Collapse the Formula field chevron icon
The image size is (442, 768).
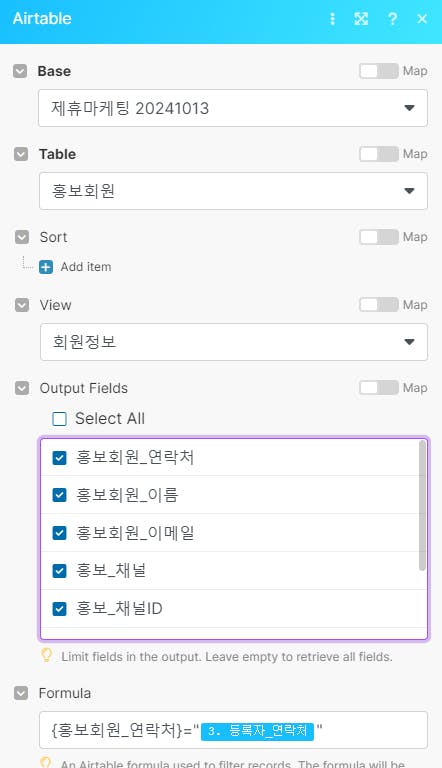[21, 693]
